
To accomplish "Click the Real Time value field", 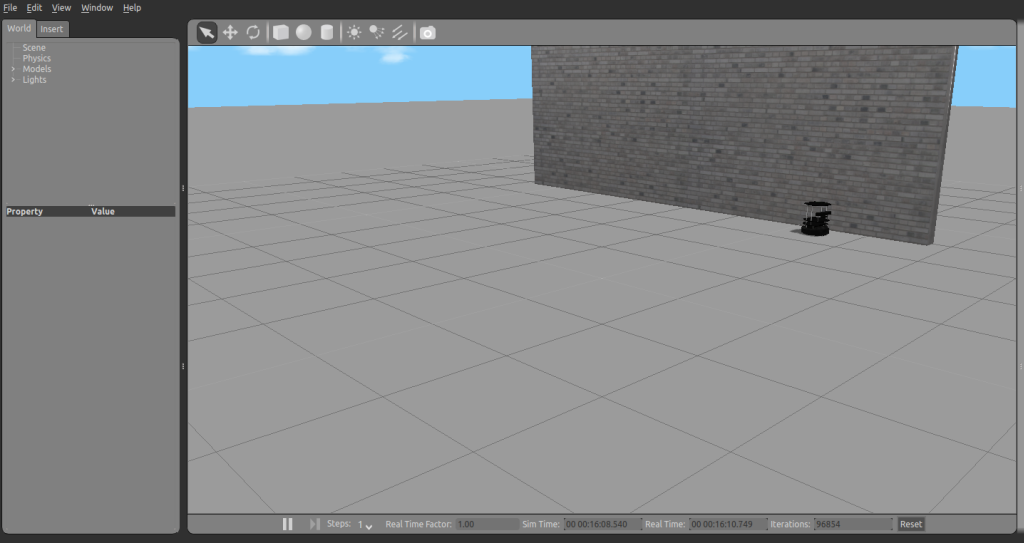I will pyautogui.click(x=728, y=524).
